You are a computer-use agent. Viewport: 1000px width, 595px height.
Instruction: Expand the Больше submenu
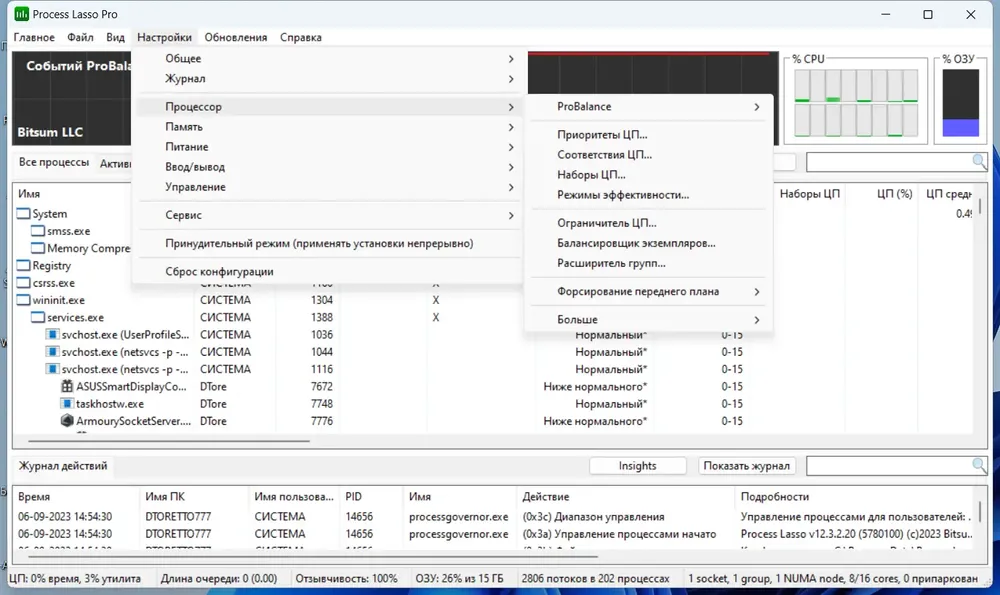click(649, 320)
